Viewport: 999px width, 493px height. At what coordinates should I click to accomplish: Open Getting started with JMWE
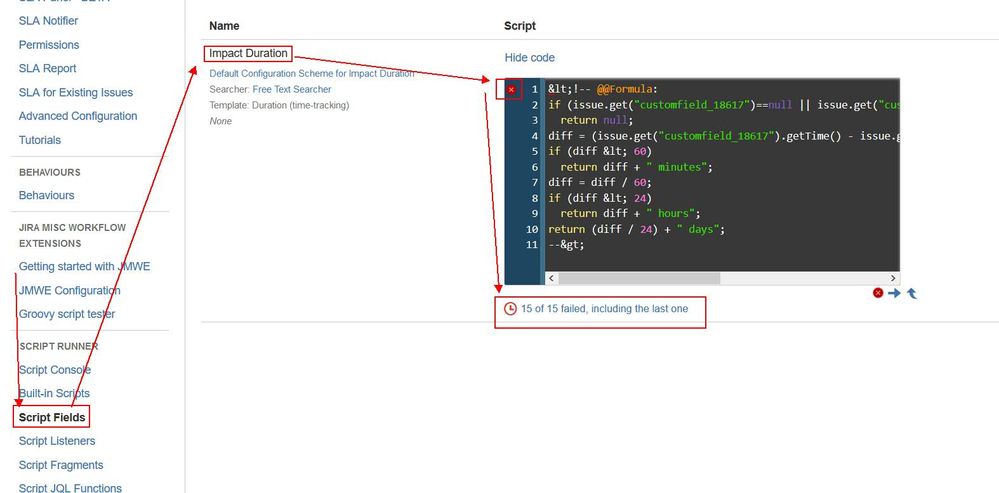click(85, 266)
